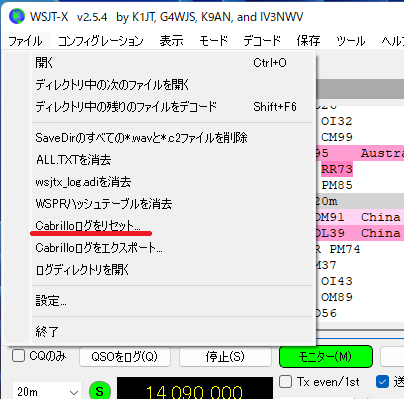The image size is (404, 399).
Task: Select Cabrilloログをリセット... entry
Action: pos(172,226)
